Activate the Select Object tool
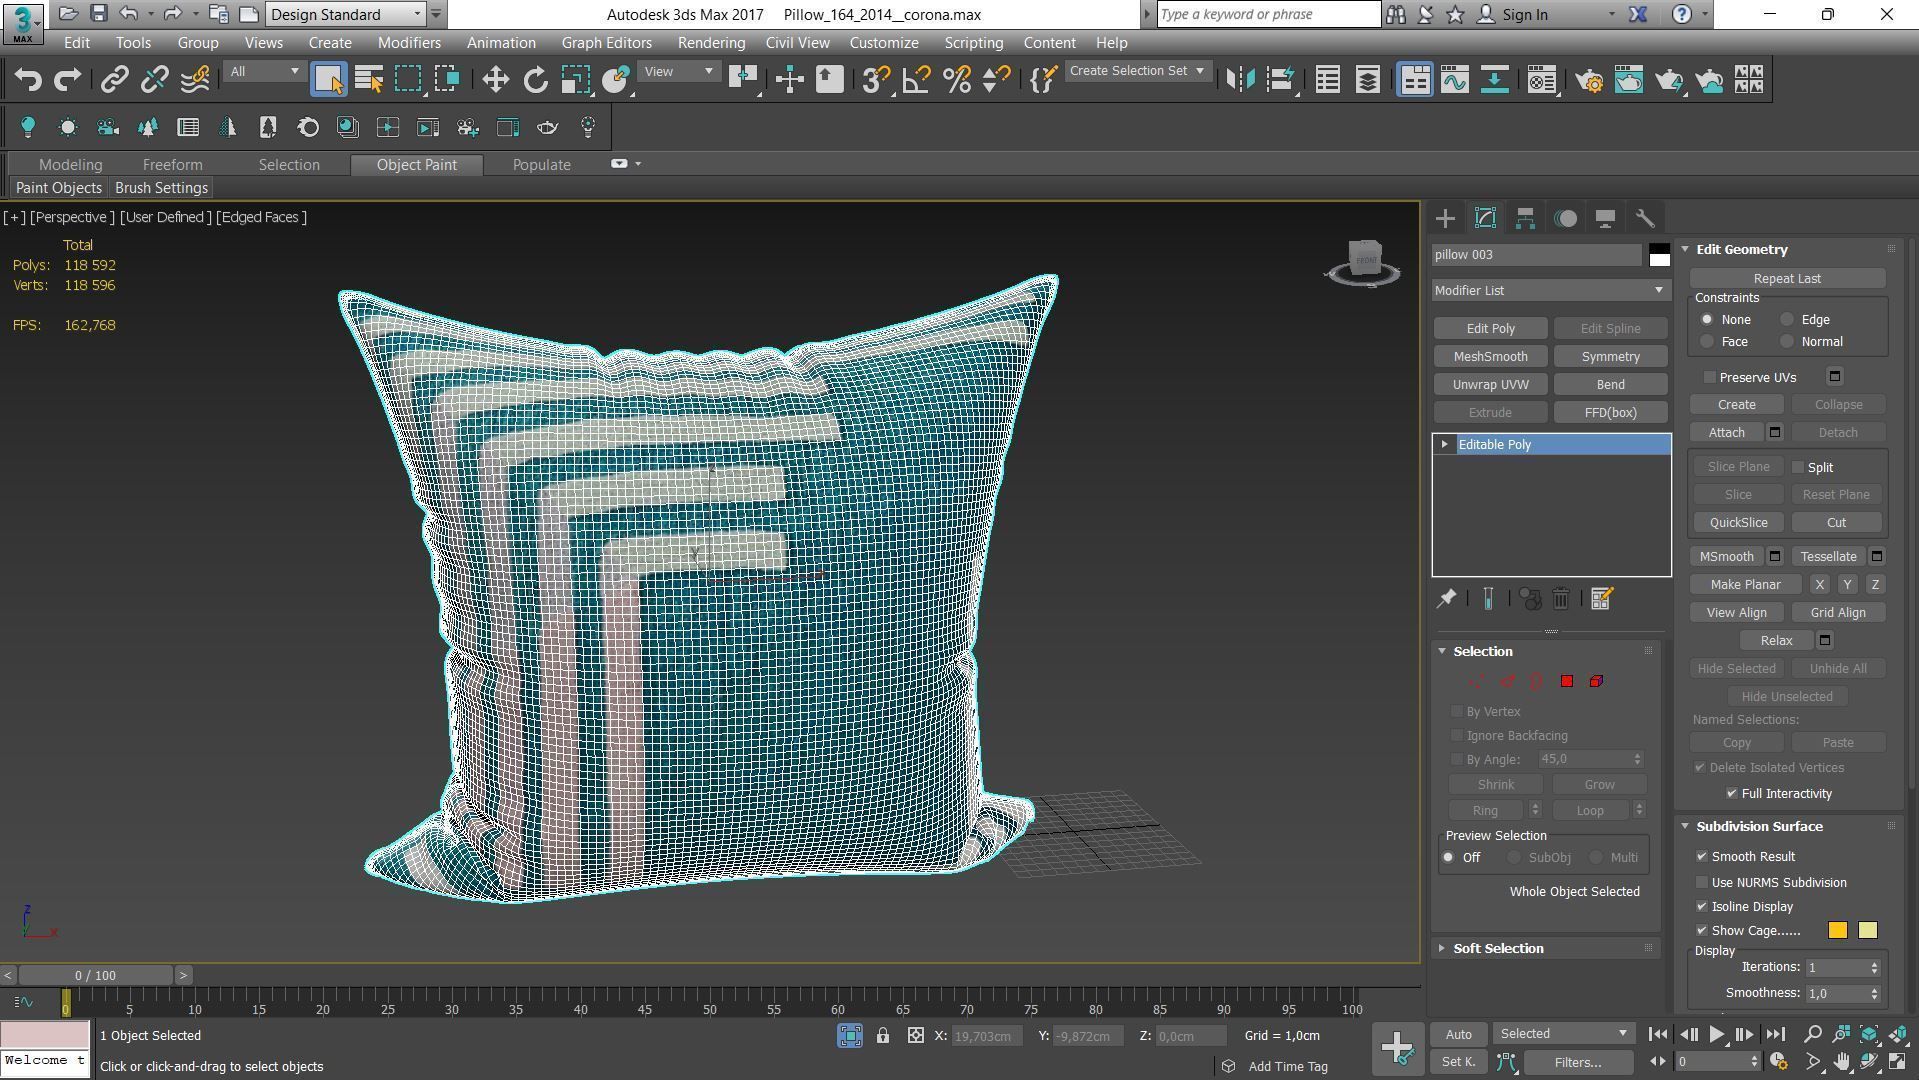The width and height of the screenshot is (1919, 1080). [329, 80]
